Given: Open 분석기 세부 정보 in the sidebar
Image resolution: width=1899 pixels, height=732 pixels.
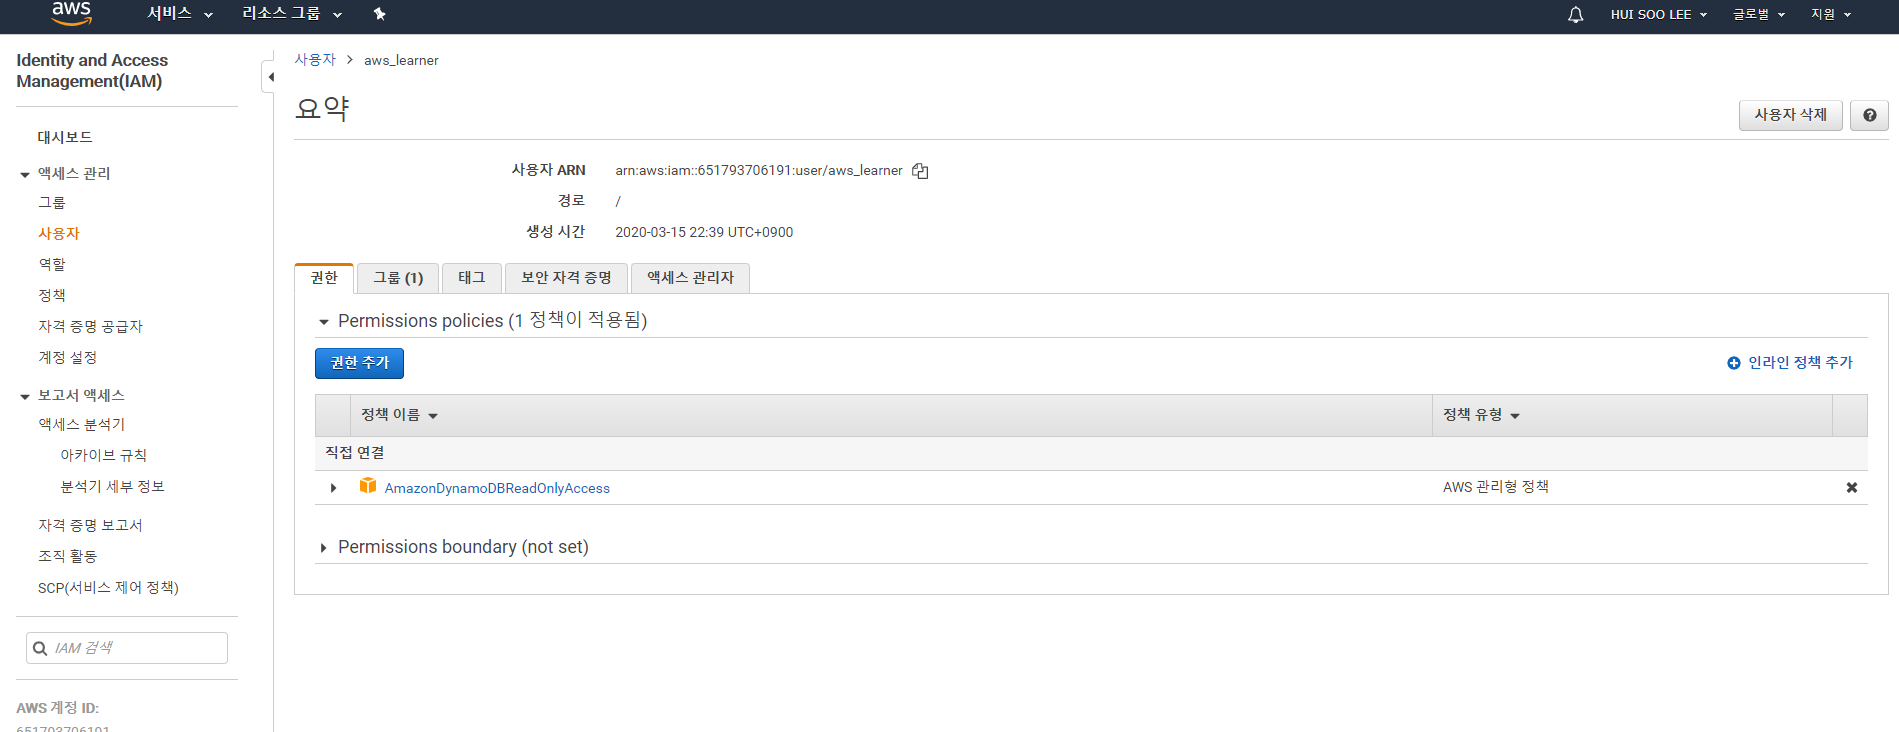Looking at the screenshot, I should click(x=112, y=486).
